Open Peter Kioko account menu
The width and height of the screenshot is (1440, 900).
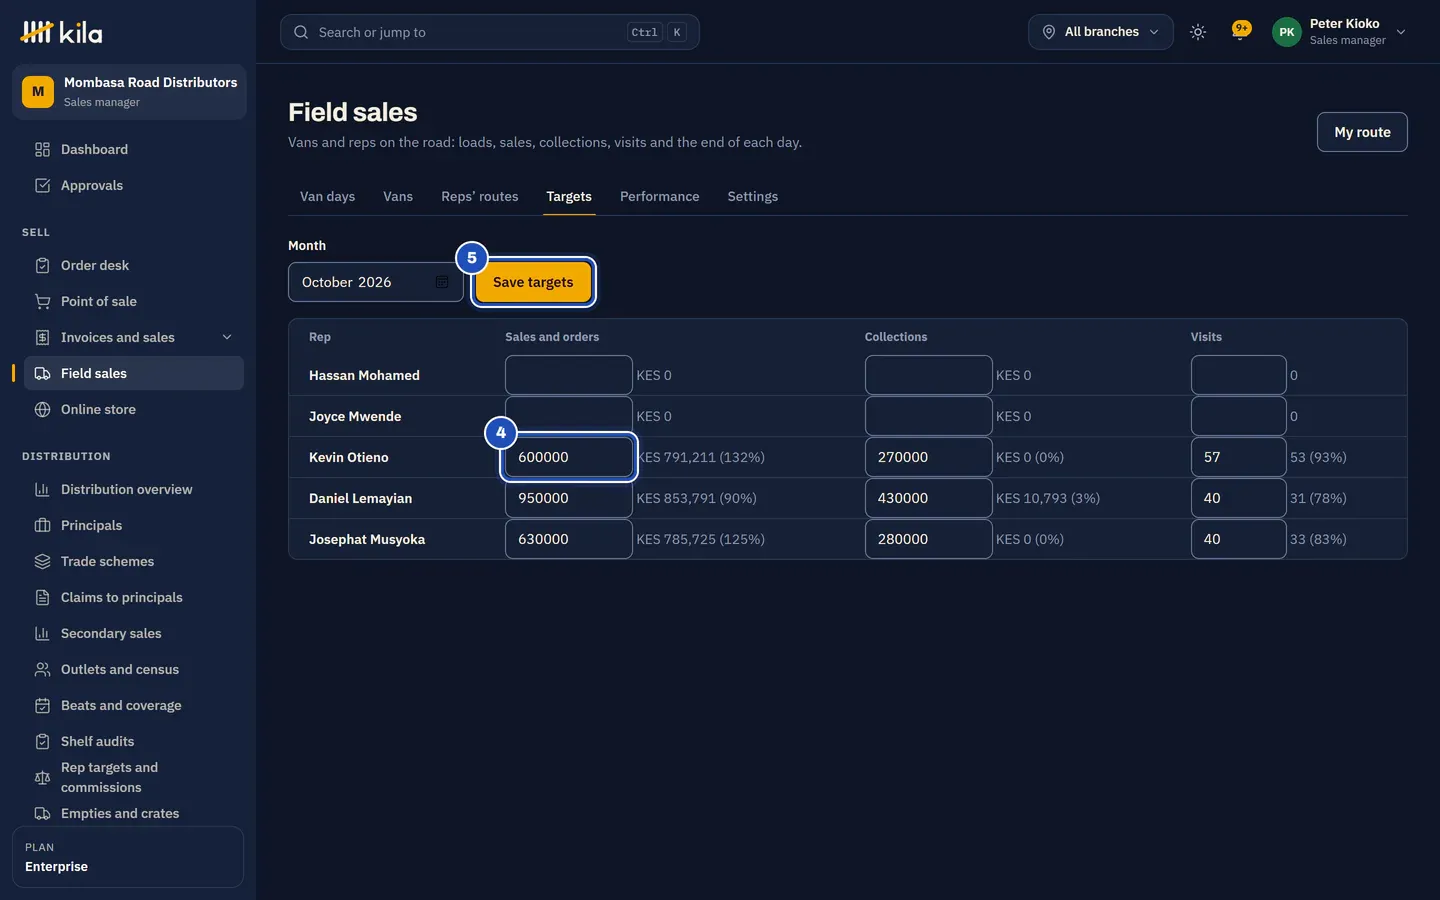1340,32
